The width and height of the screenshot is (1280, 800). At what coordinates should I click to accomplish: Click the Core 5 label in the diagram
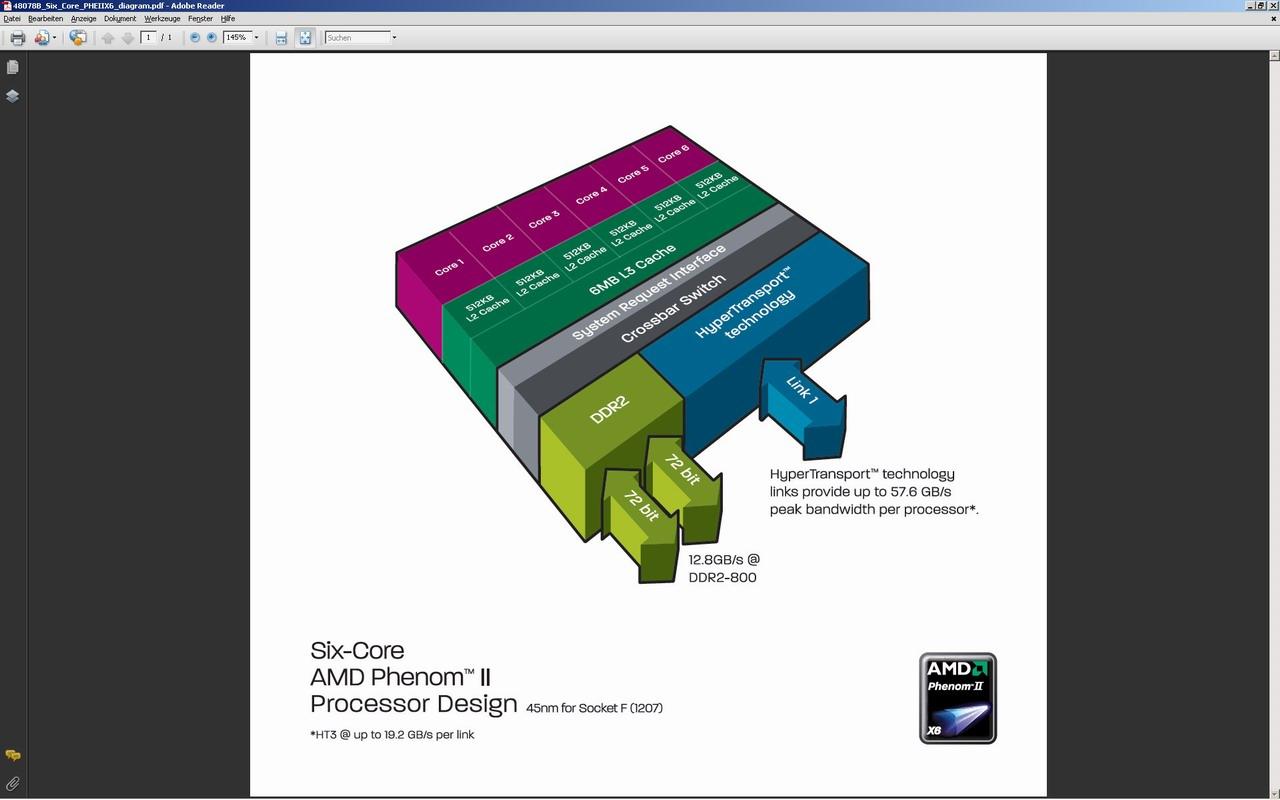click(632, 174)
